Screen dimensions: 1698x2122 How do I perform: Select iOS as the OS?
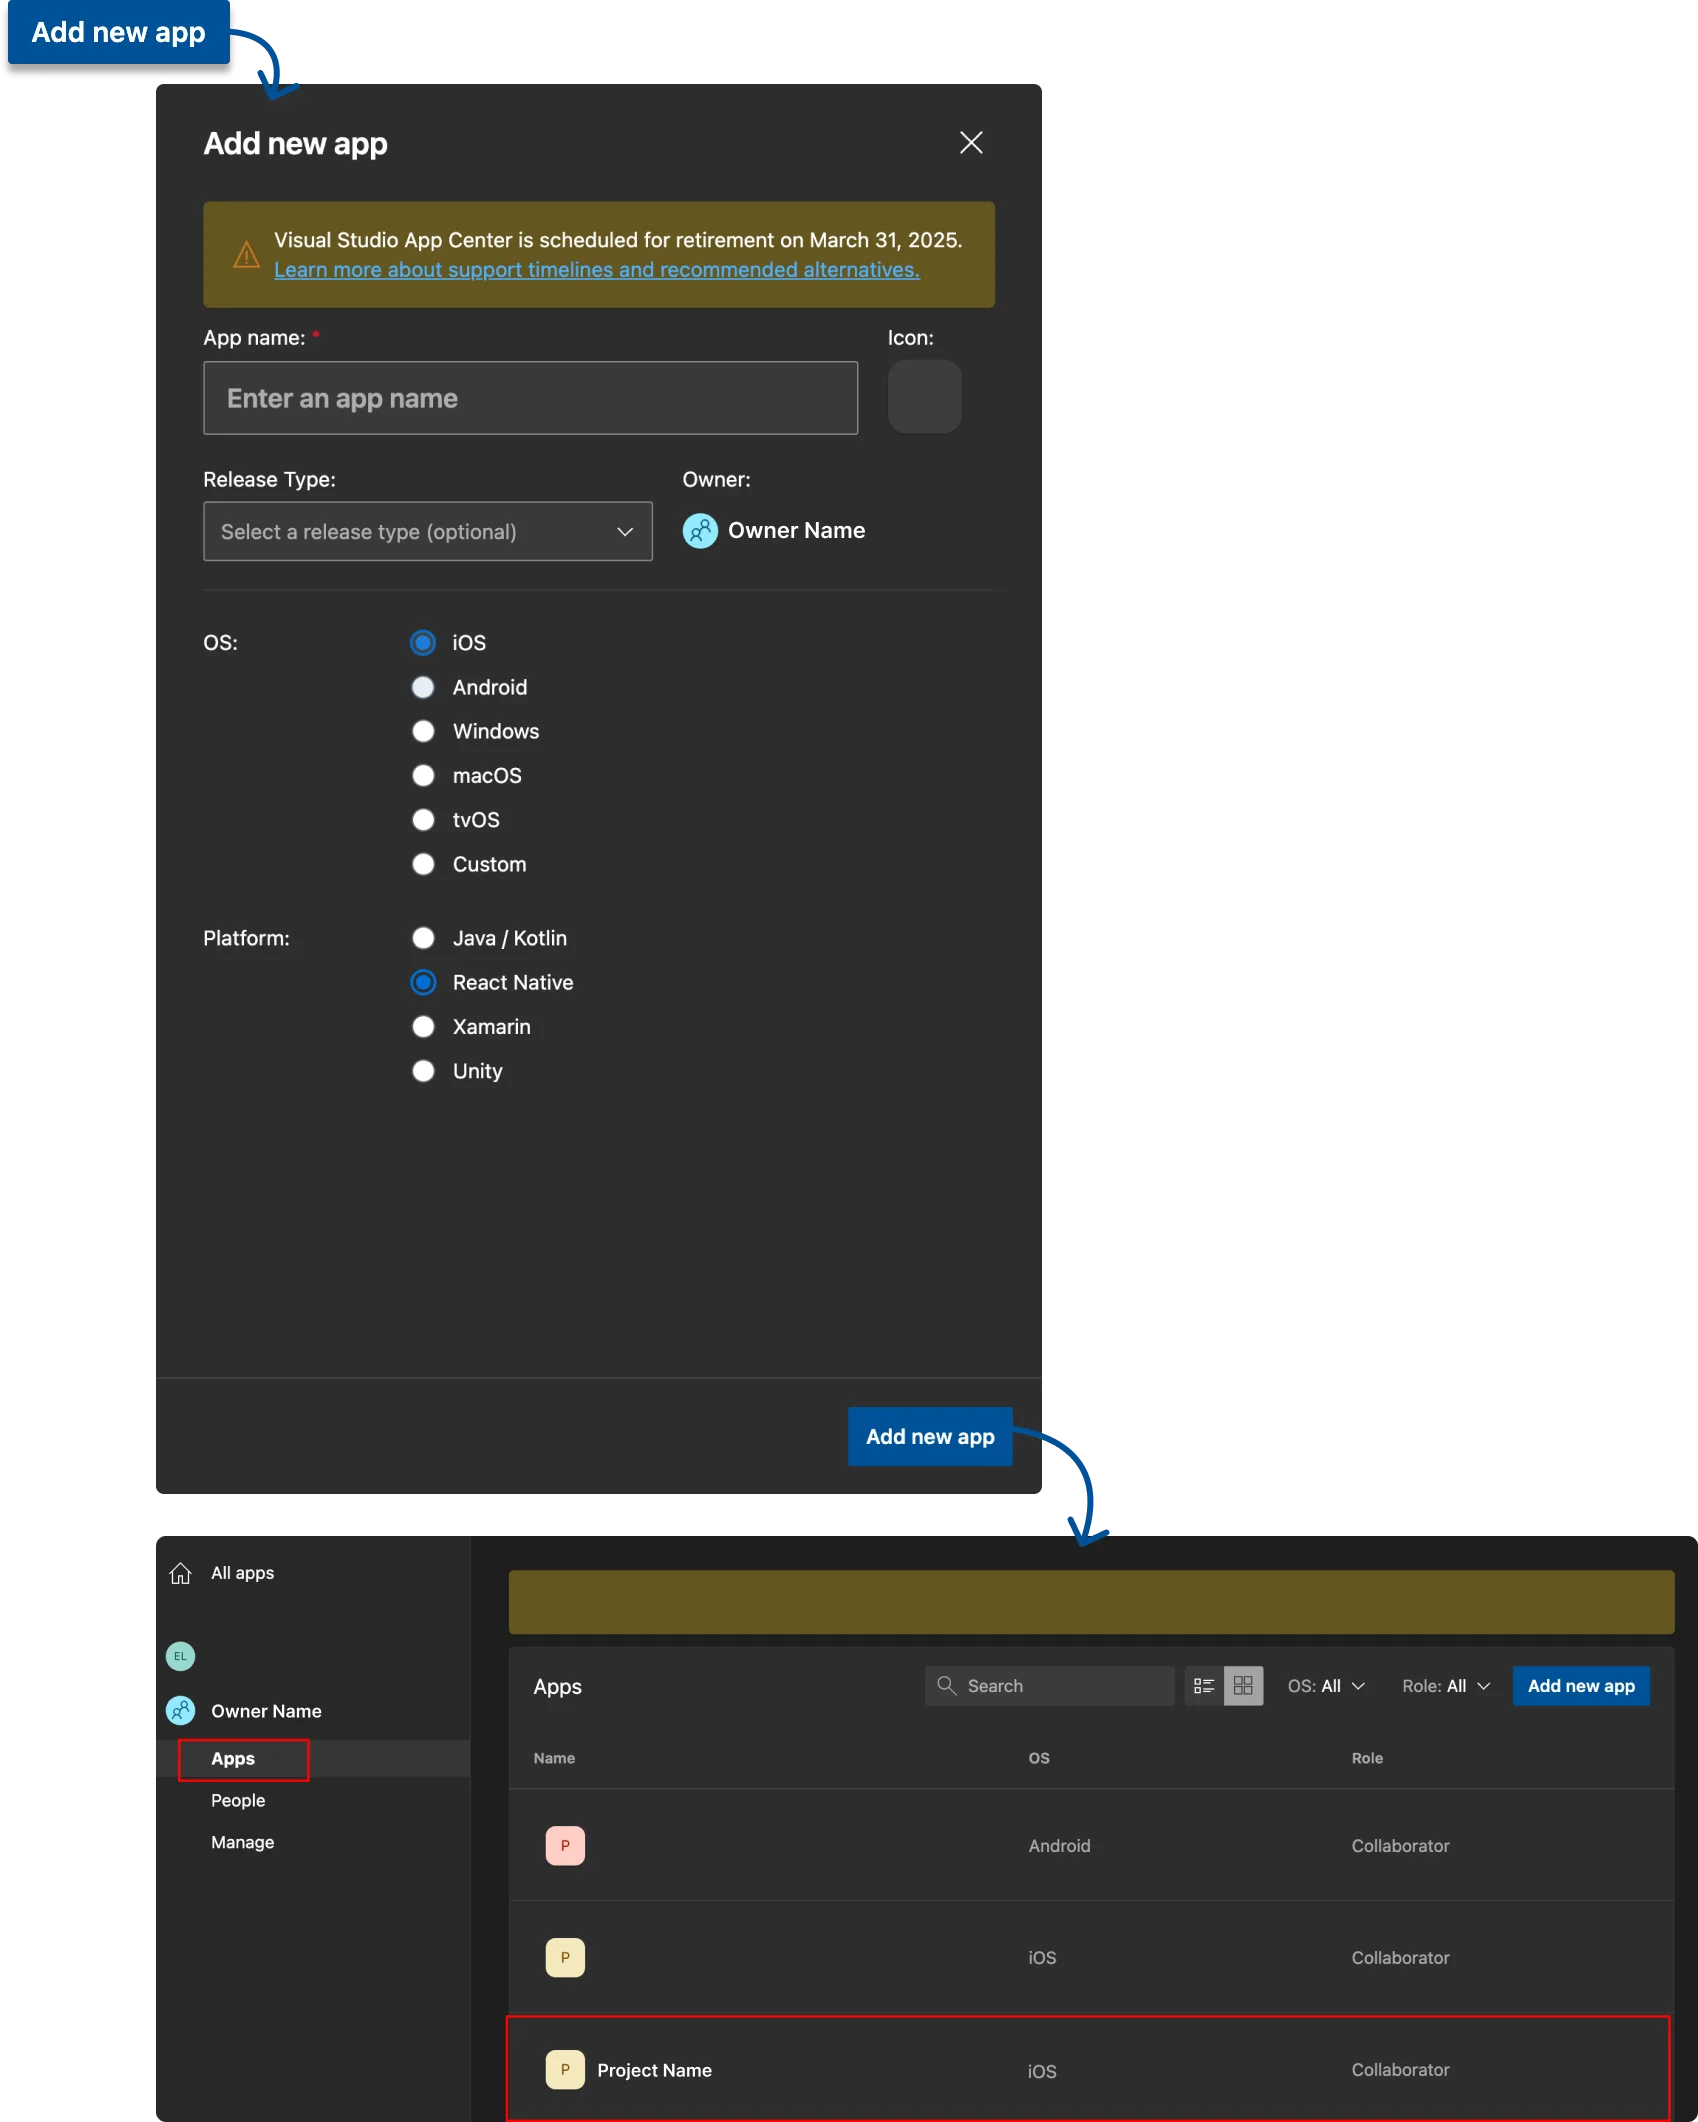coord(423,643)
